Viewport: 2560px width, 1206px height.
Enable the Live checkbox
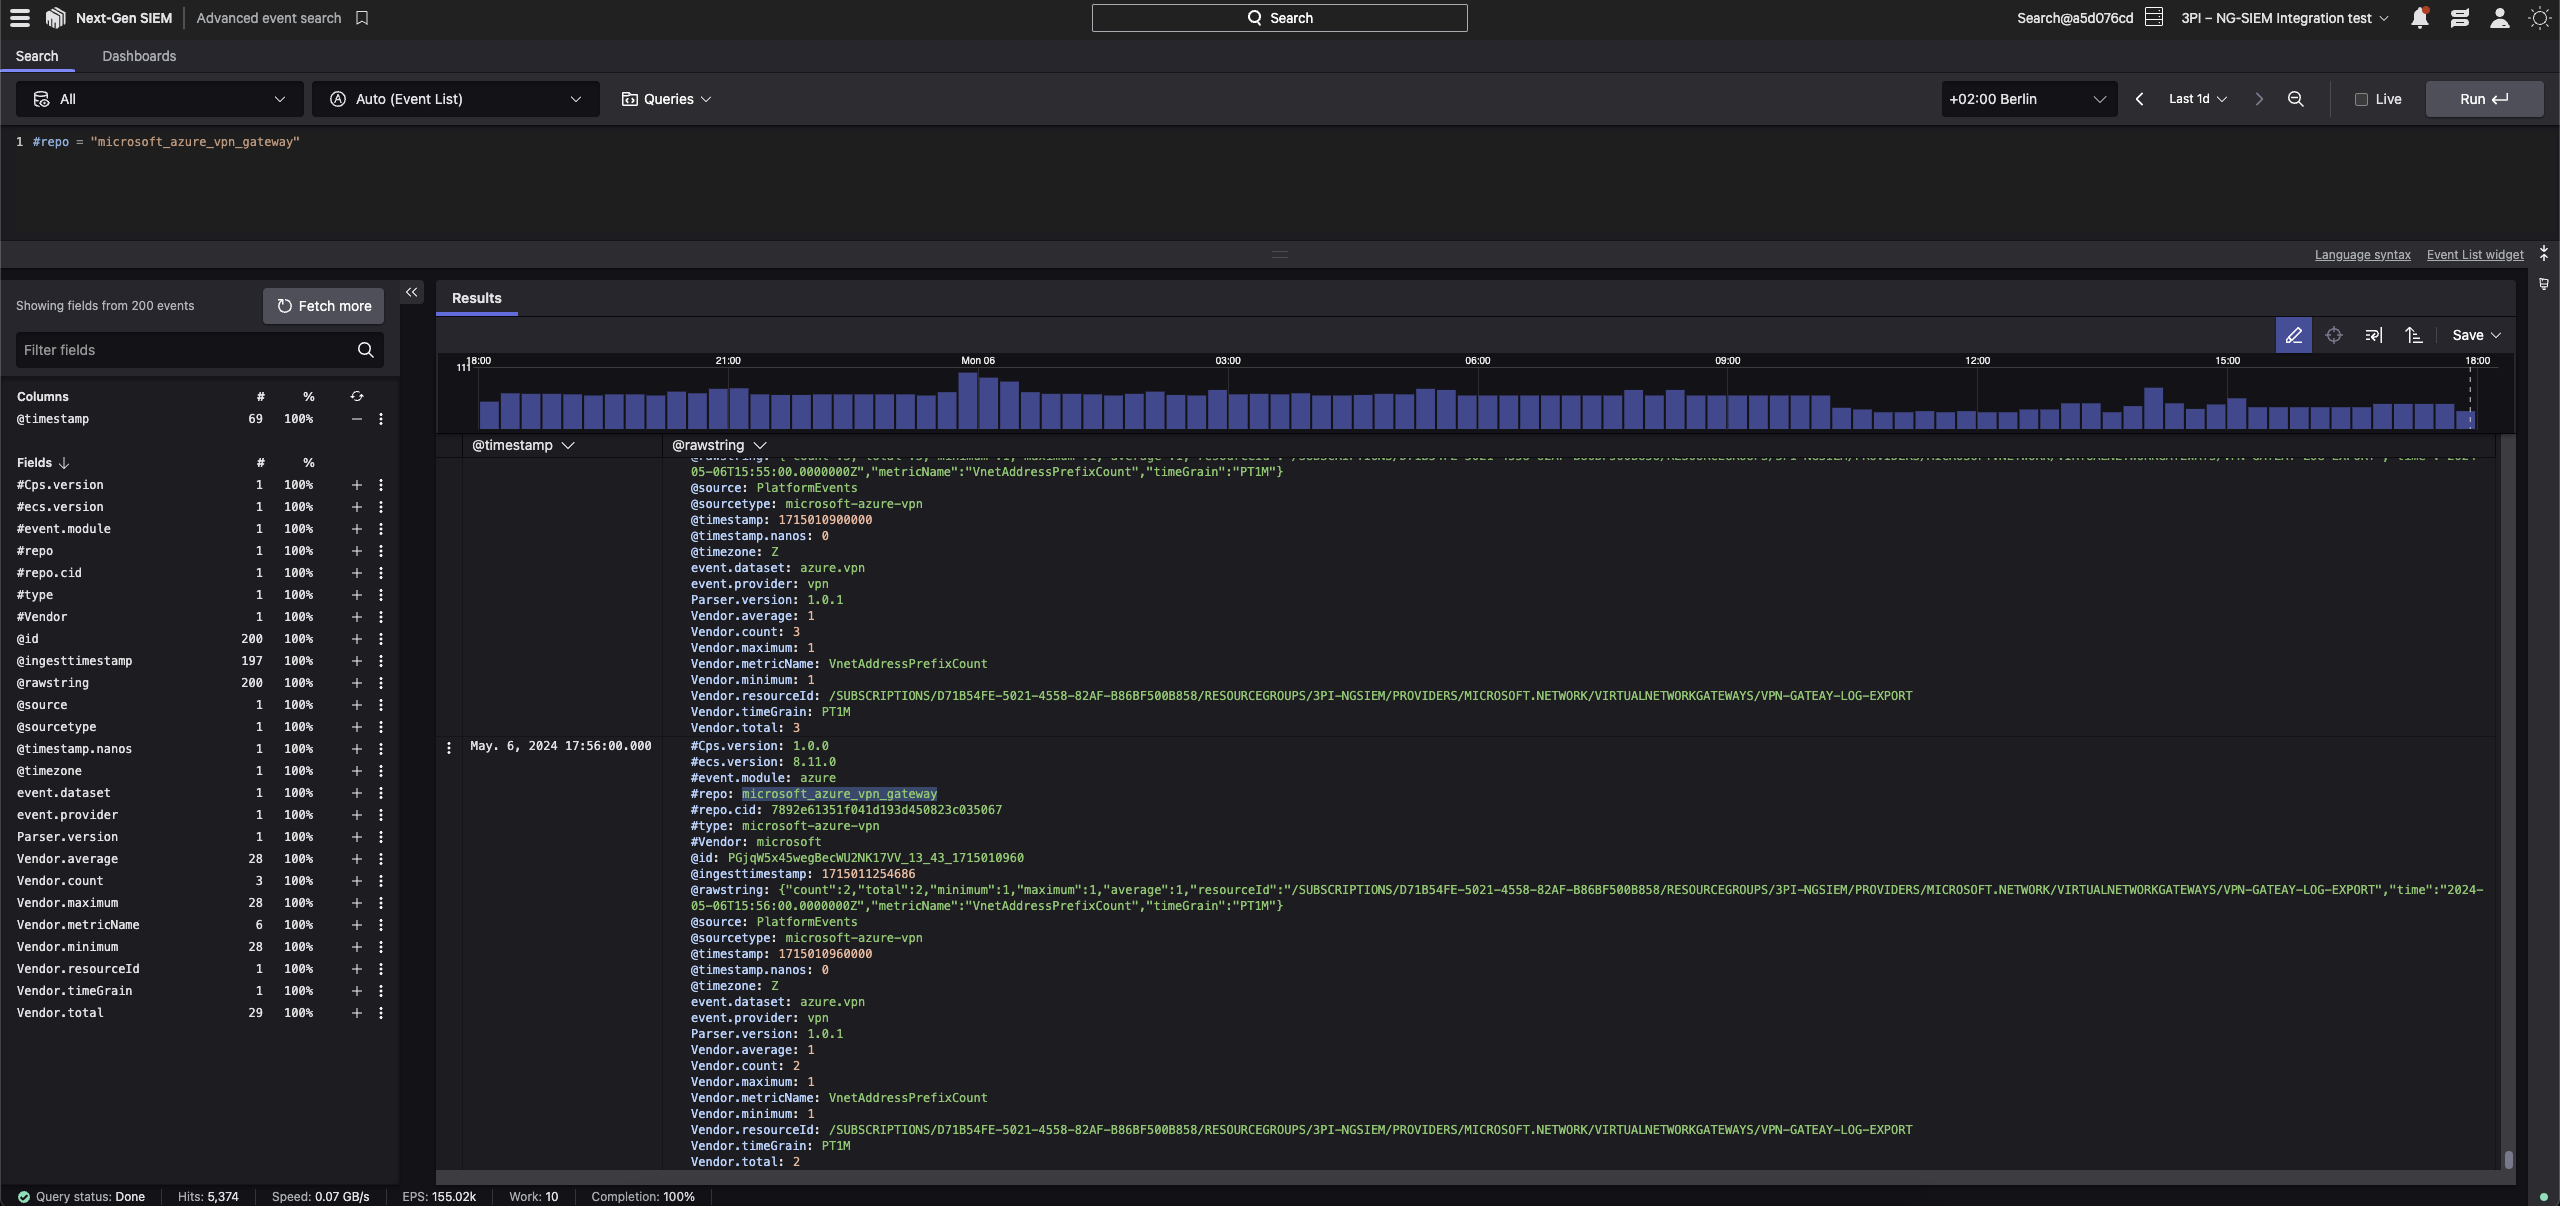pos(2361,99)
